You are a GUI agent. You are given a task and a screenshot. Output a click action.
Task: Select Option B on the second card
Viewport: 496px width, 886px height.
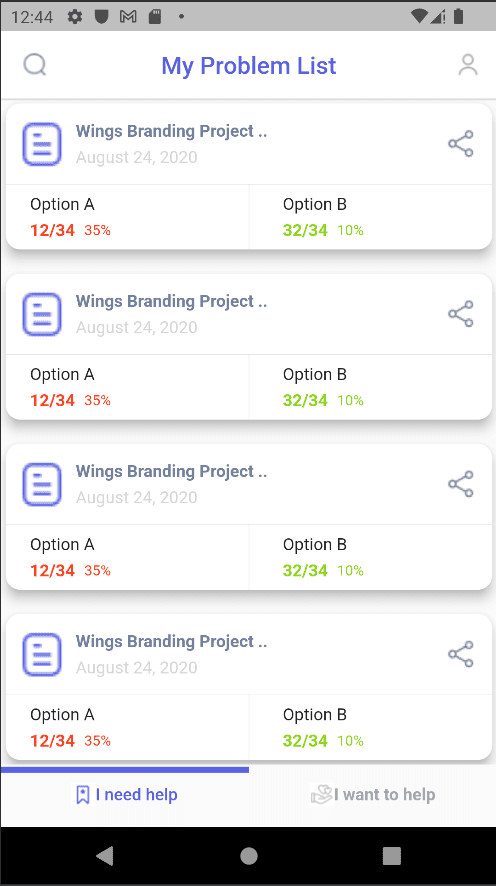click(x=371, y=387)
